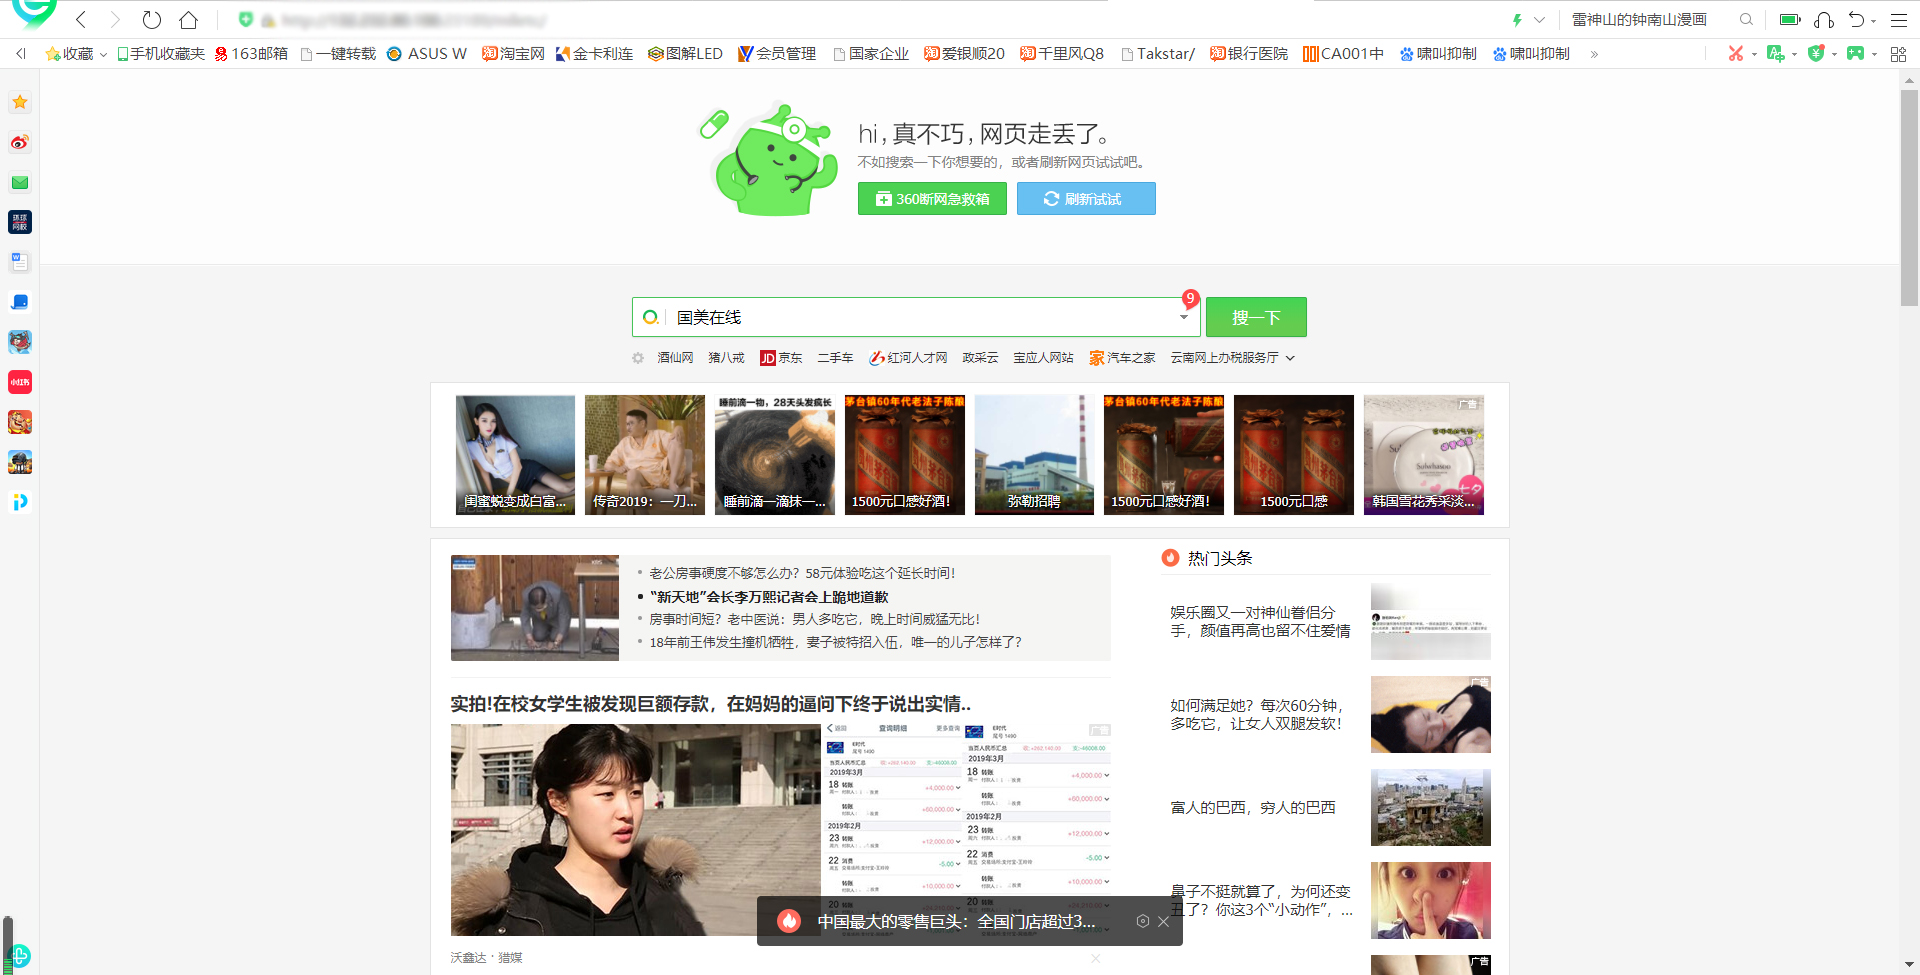Open the Xiaohongshu red sidebar icon
This screenshot has height=975, width=1920.
pos(20,382)
